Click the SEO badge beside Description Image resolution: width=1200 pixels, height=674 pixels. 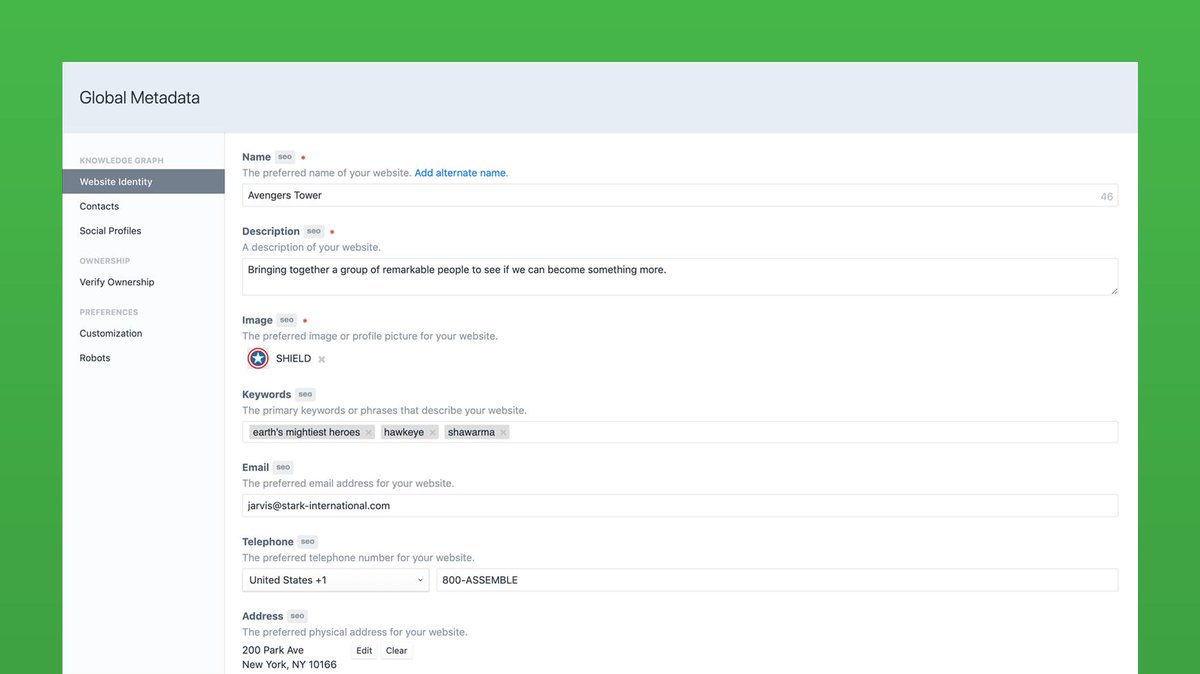click(x=313, y=231)
